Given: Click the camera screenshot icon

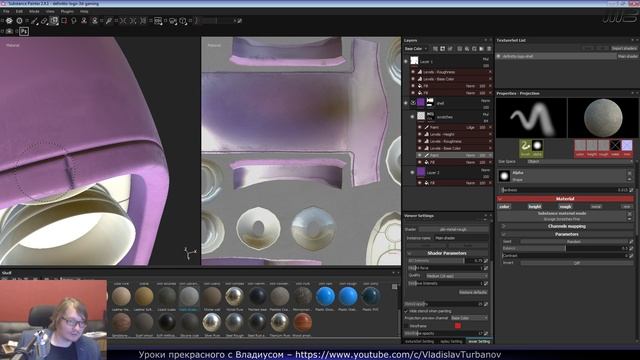Looking at the screenshot, I should click(x=9, y=31).
